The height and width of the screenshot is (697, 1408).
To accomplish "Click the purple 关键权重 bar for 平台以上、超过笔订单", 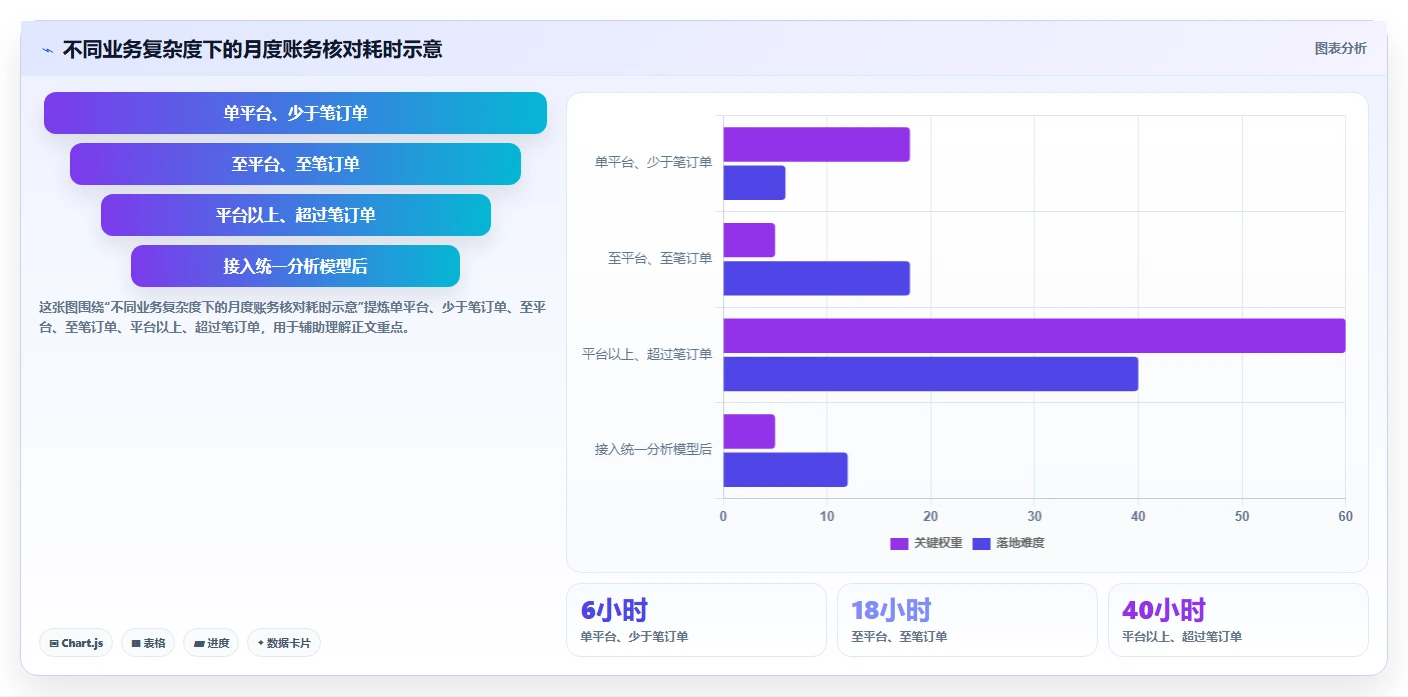I will [x=1034, y=336].
